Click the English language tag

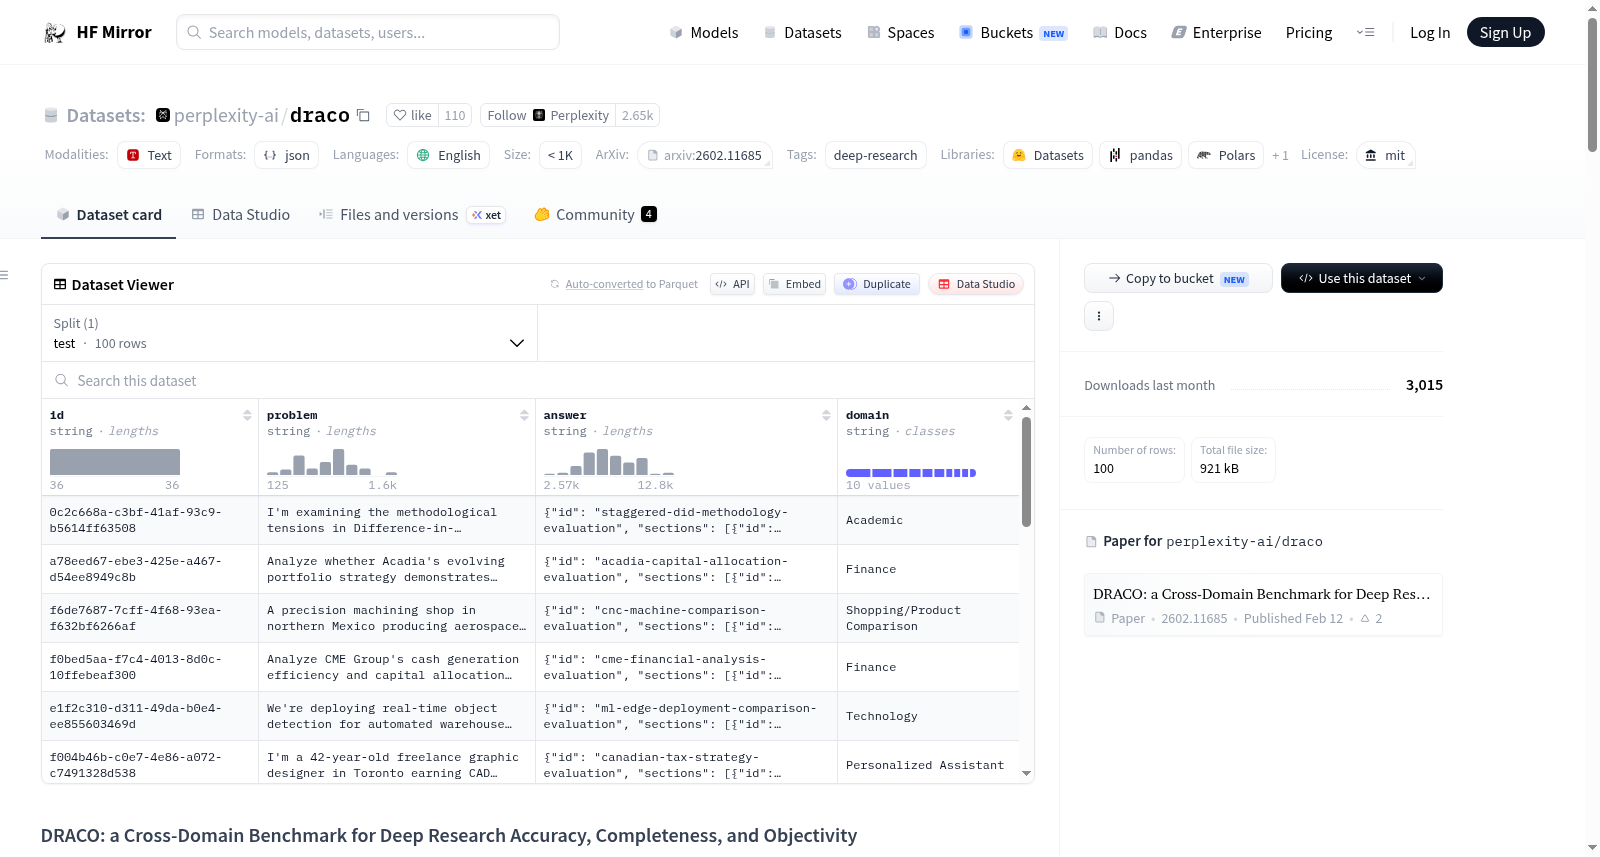[449, 155]
